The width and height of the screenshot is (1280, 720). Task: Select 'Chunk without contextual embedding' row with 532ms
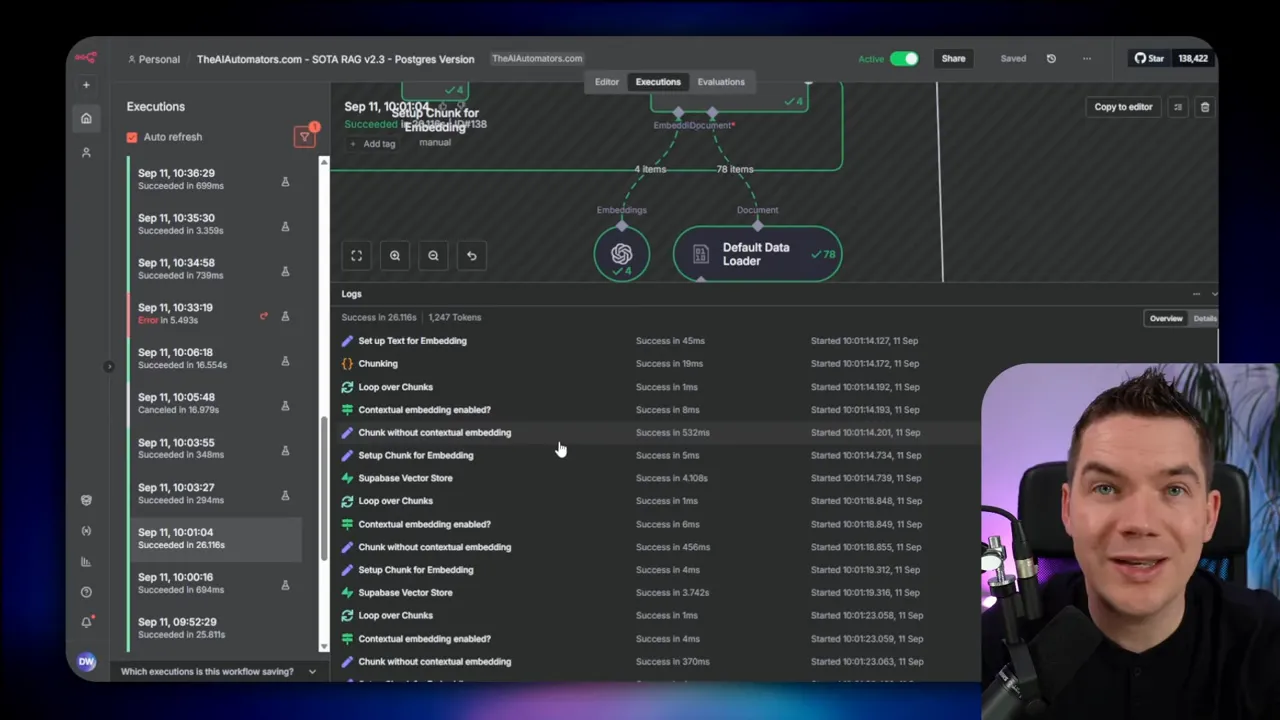click(x=657, y=433)
